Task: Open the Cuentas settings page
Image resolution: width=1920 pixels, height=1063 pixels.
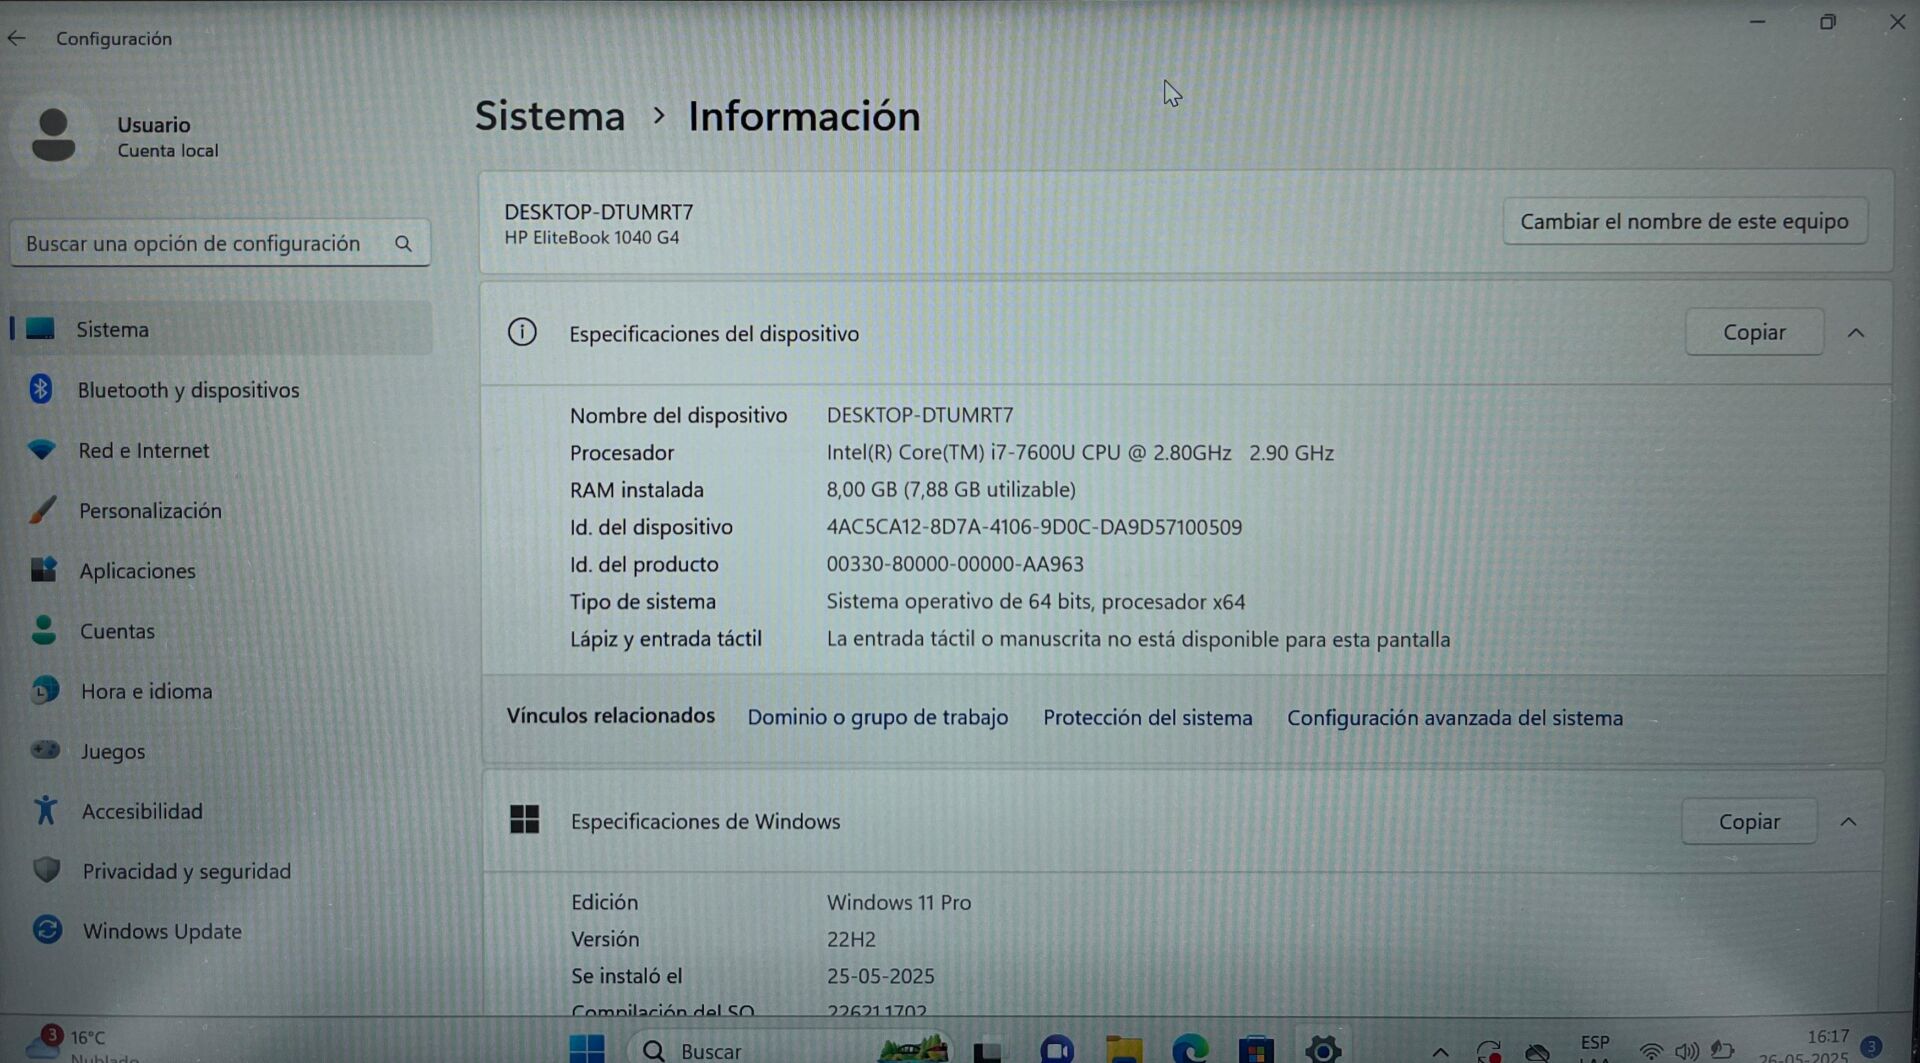Action: coord(117,631)
